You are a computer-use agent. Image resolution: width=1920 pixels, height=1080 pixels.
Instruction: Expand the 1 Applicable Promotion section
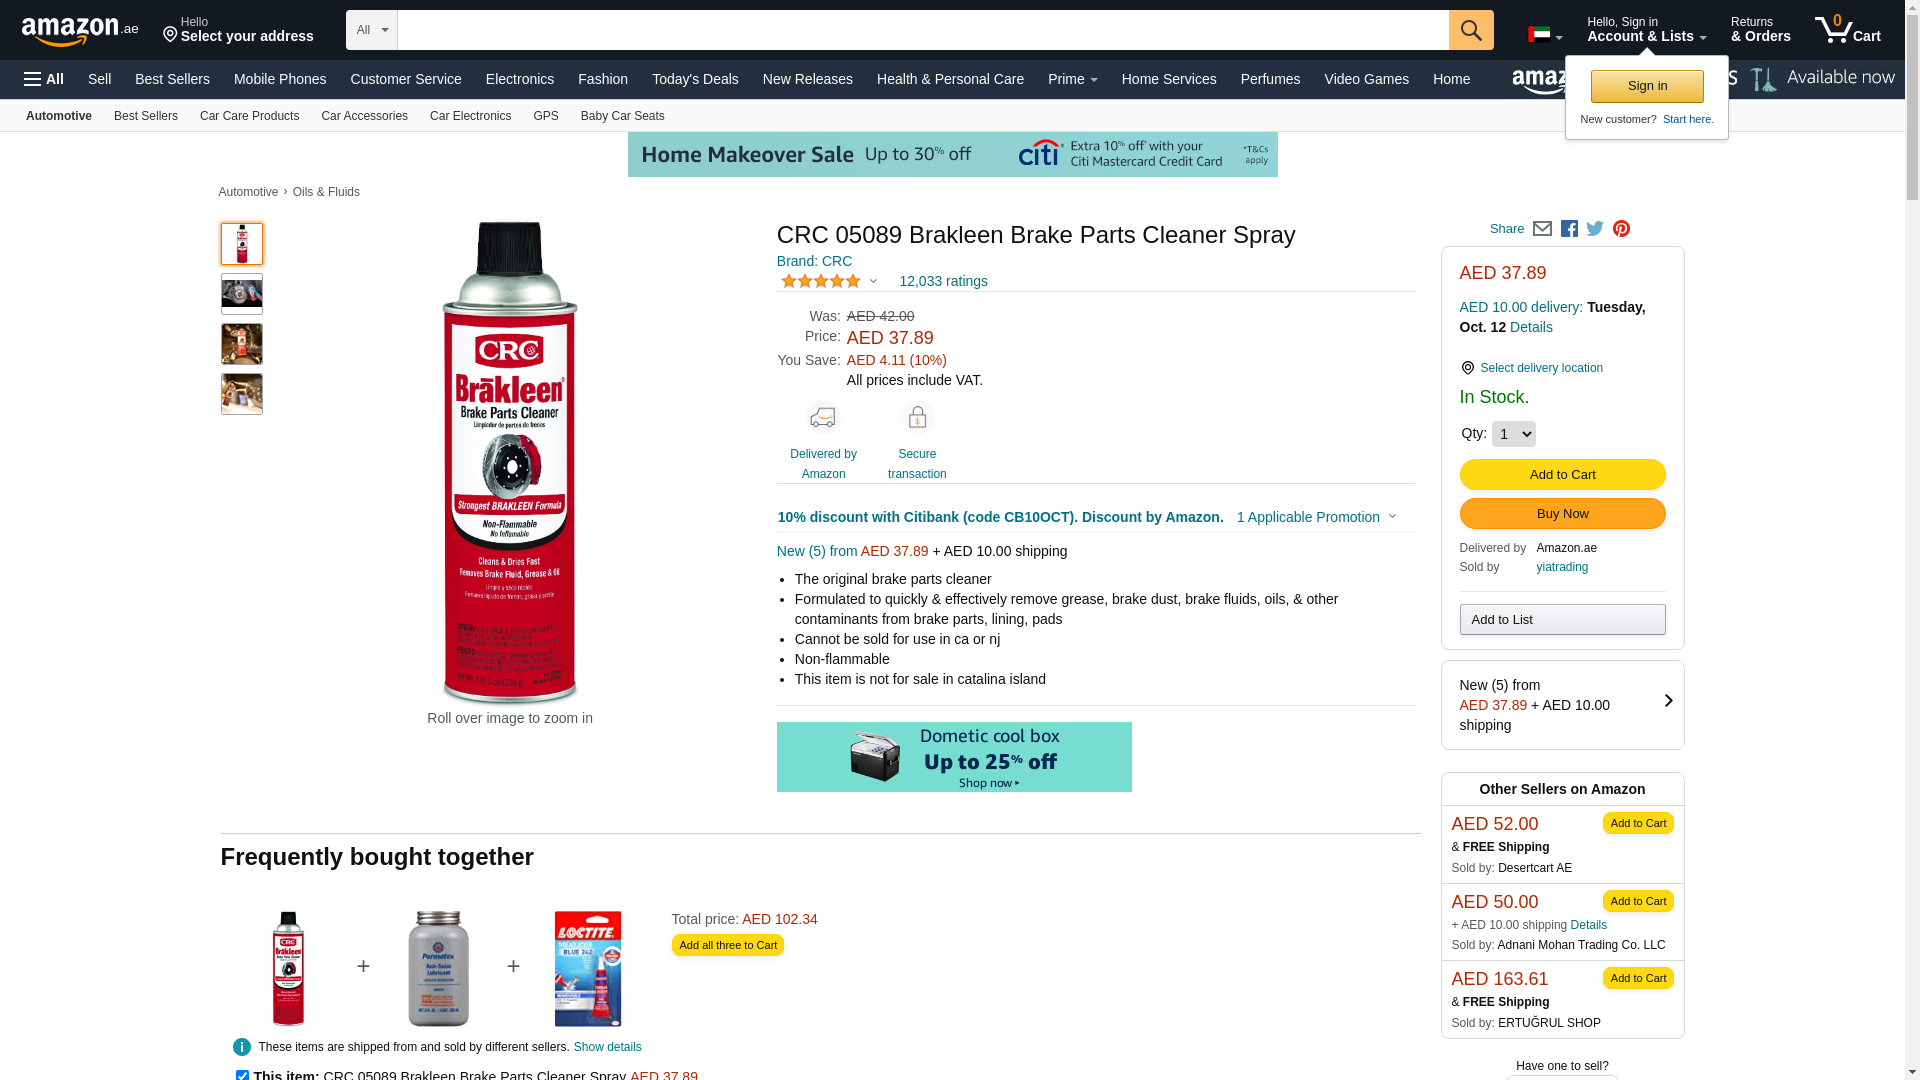(x=1316, y=517)
